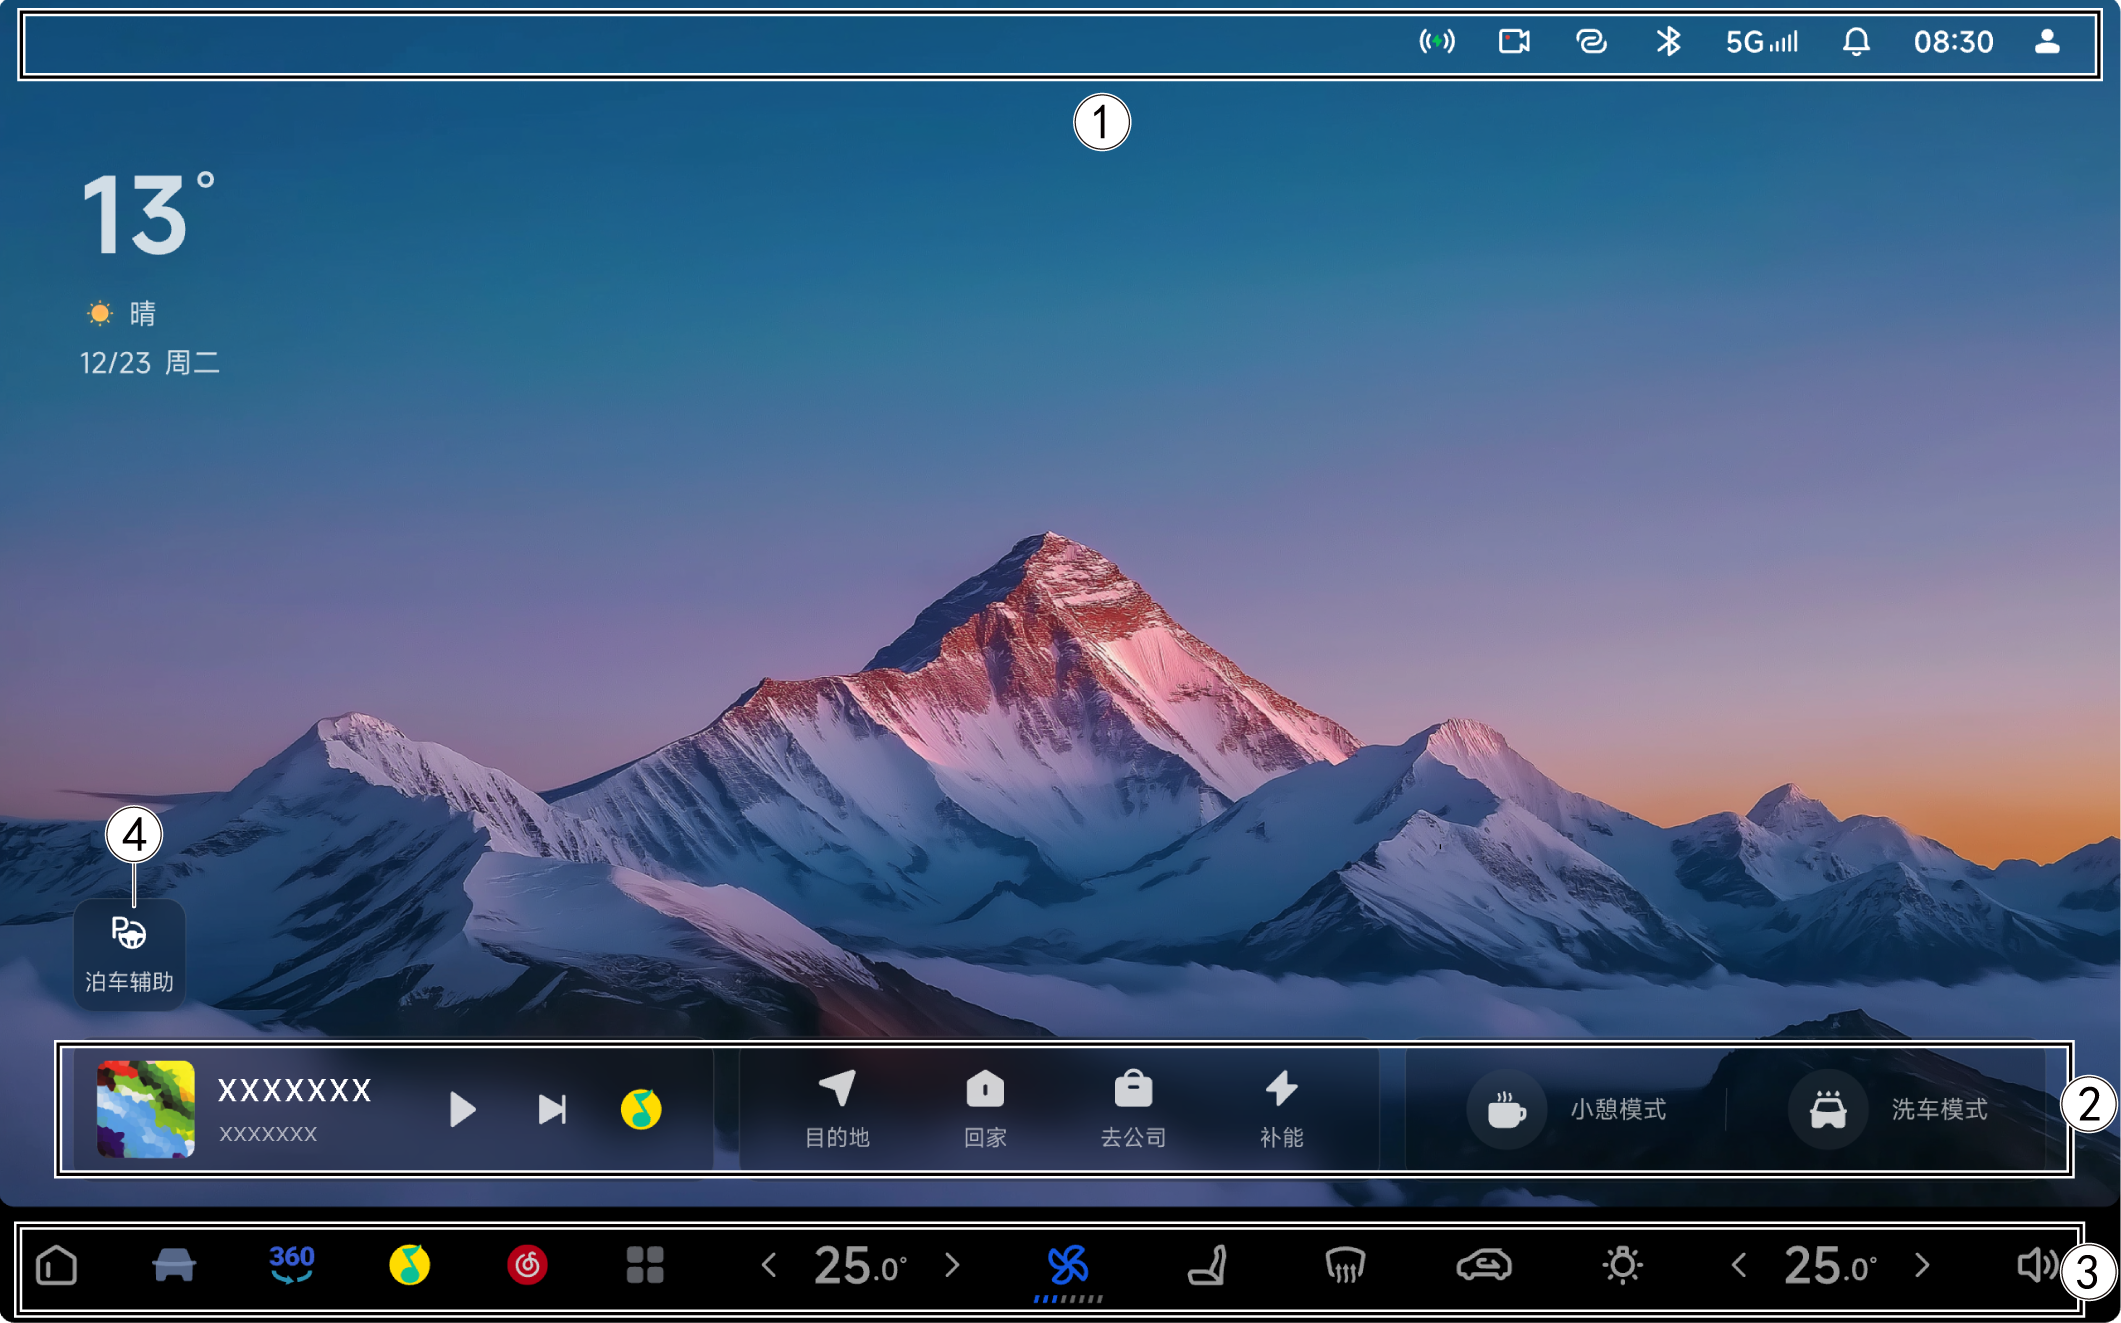Launch NetEase Cloud Music red icon
The height and width of the screenshot is (1323, 2121).
[527, 1265]
